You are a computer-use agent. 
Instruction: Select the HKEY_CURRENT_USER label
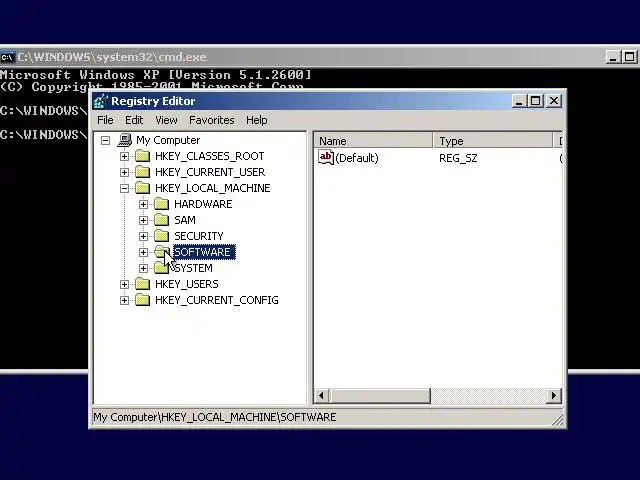pyautogui.click(x=210, y=172)
